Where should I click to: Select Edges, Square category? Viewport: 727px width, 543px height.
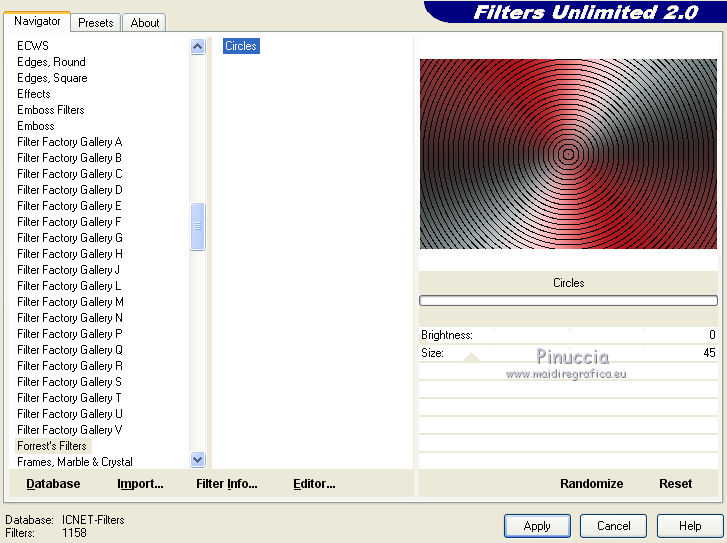[52, 78]
